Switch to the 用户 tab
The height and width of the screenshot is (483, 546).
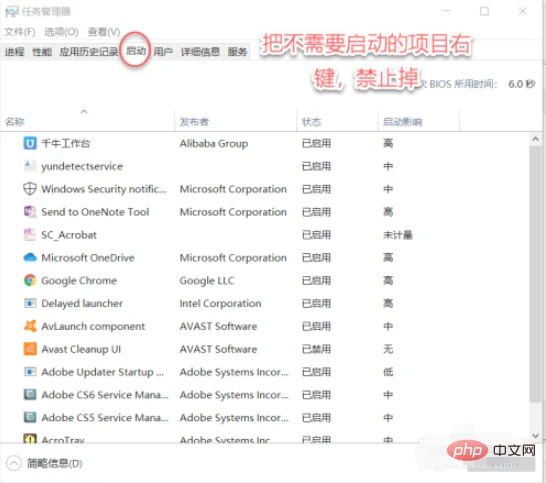point(163,52)
